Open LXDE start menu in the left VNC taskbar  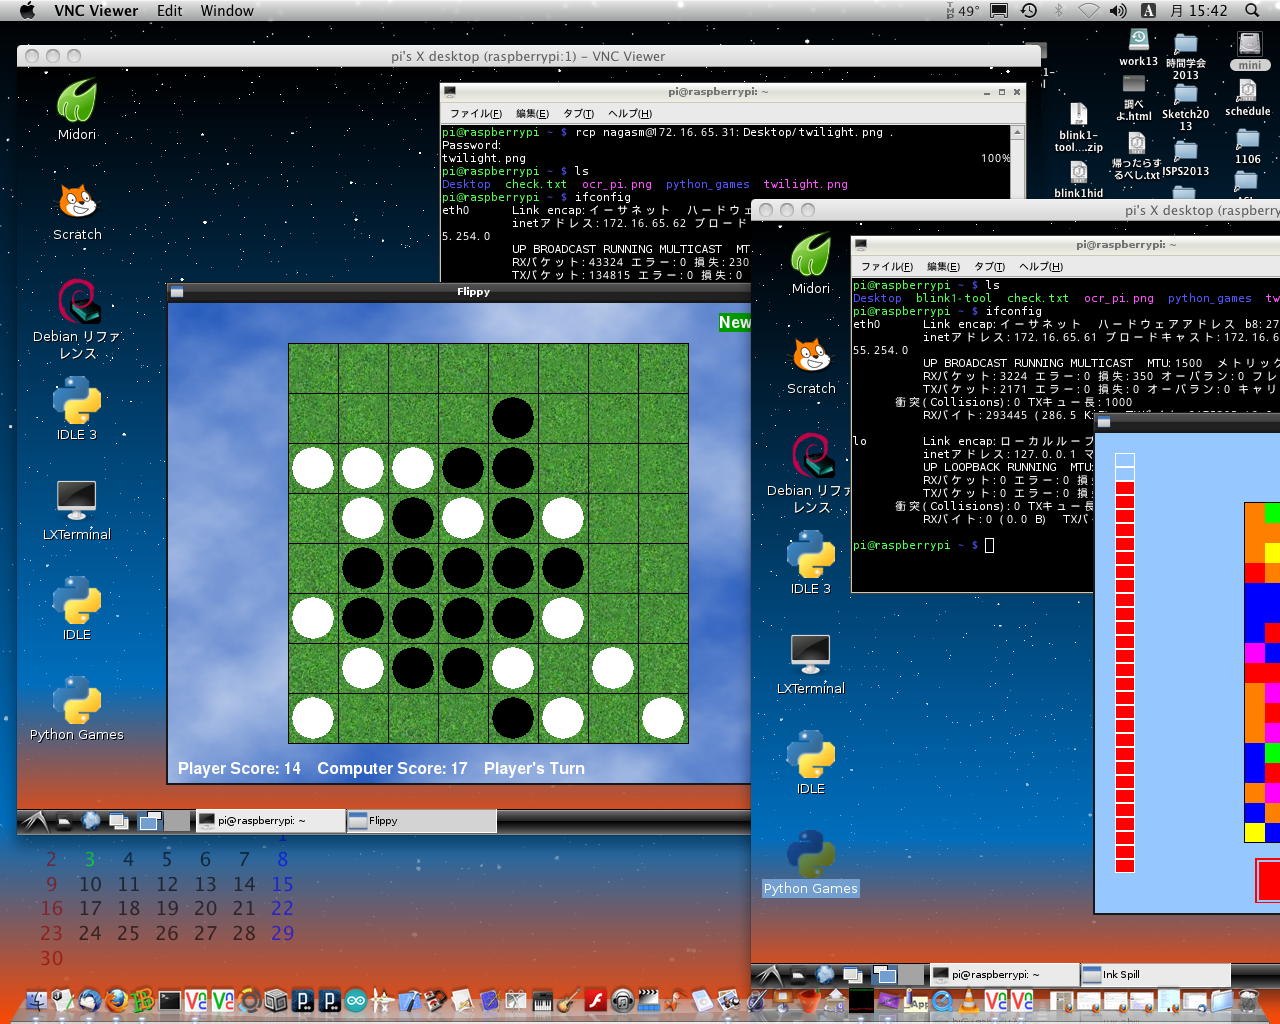pos(35,821)
